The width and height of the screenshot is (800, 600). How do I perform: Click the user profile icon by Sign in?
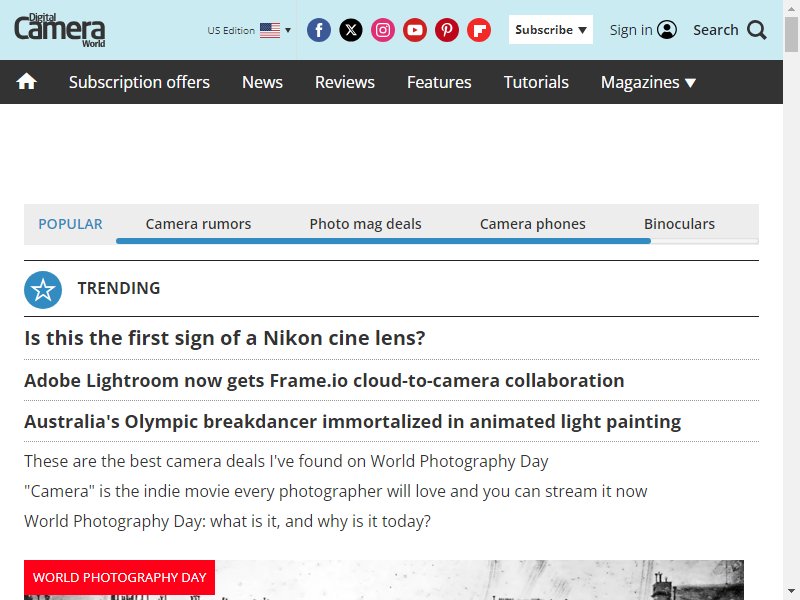coord(667,30)
